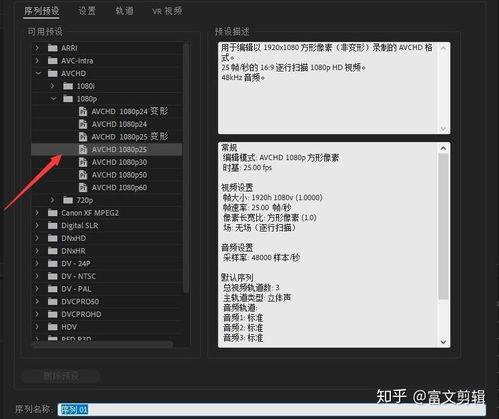499x419 pixels.
Task: Click the 删除预设 button
Action: (x=61, y=376)
